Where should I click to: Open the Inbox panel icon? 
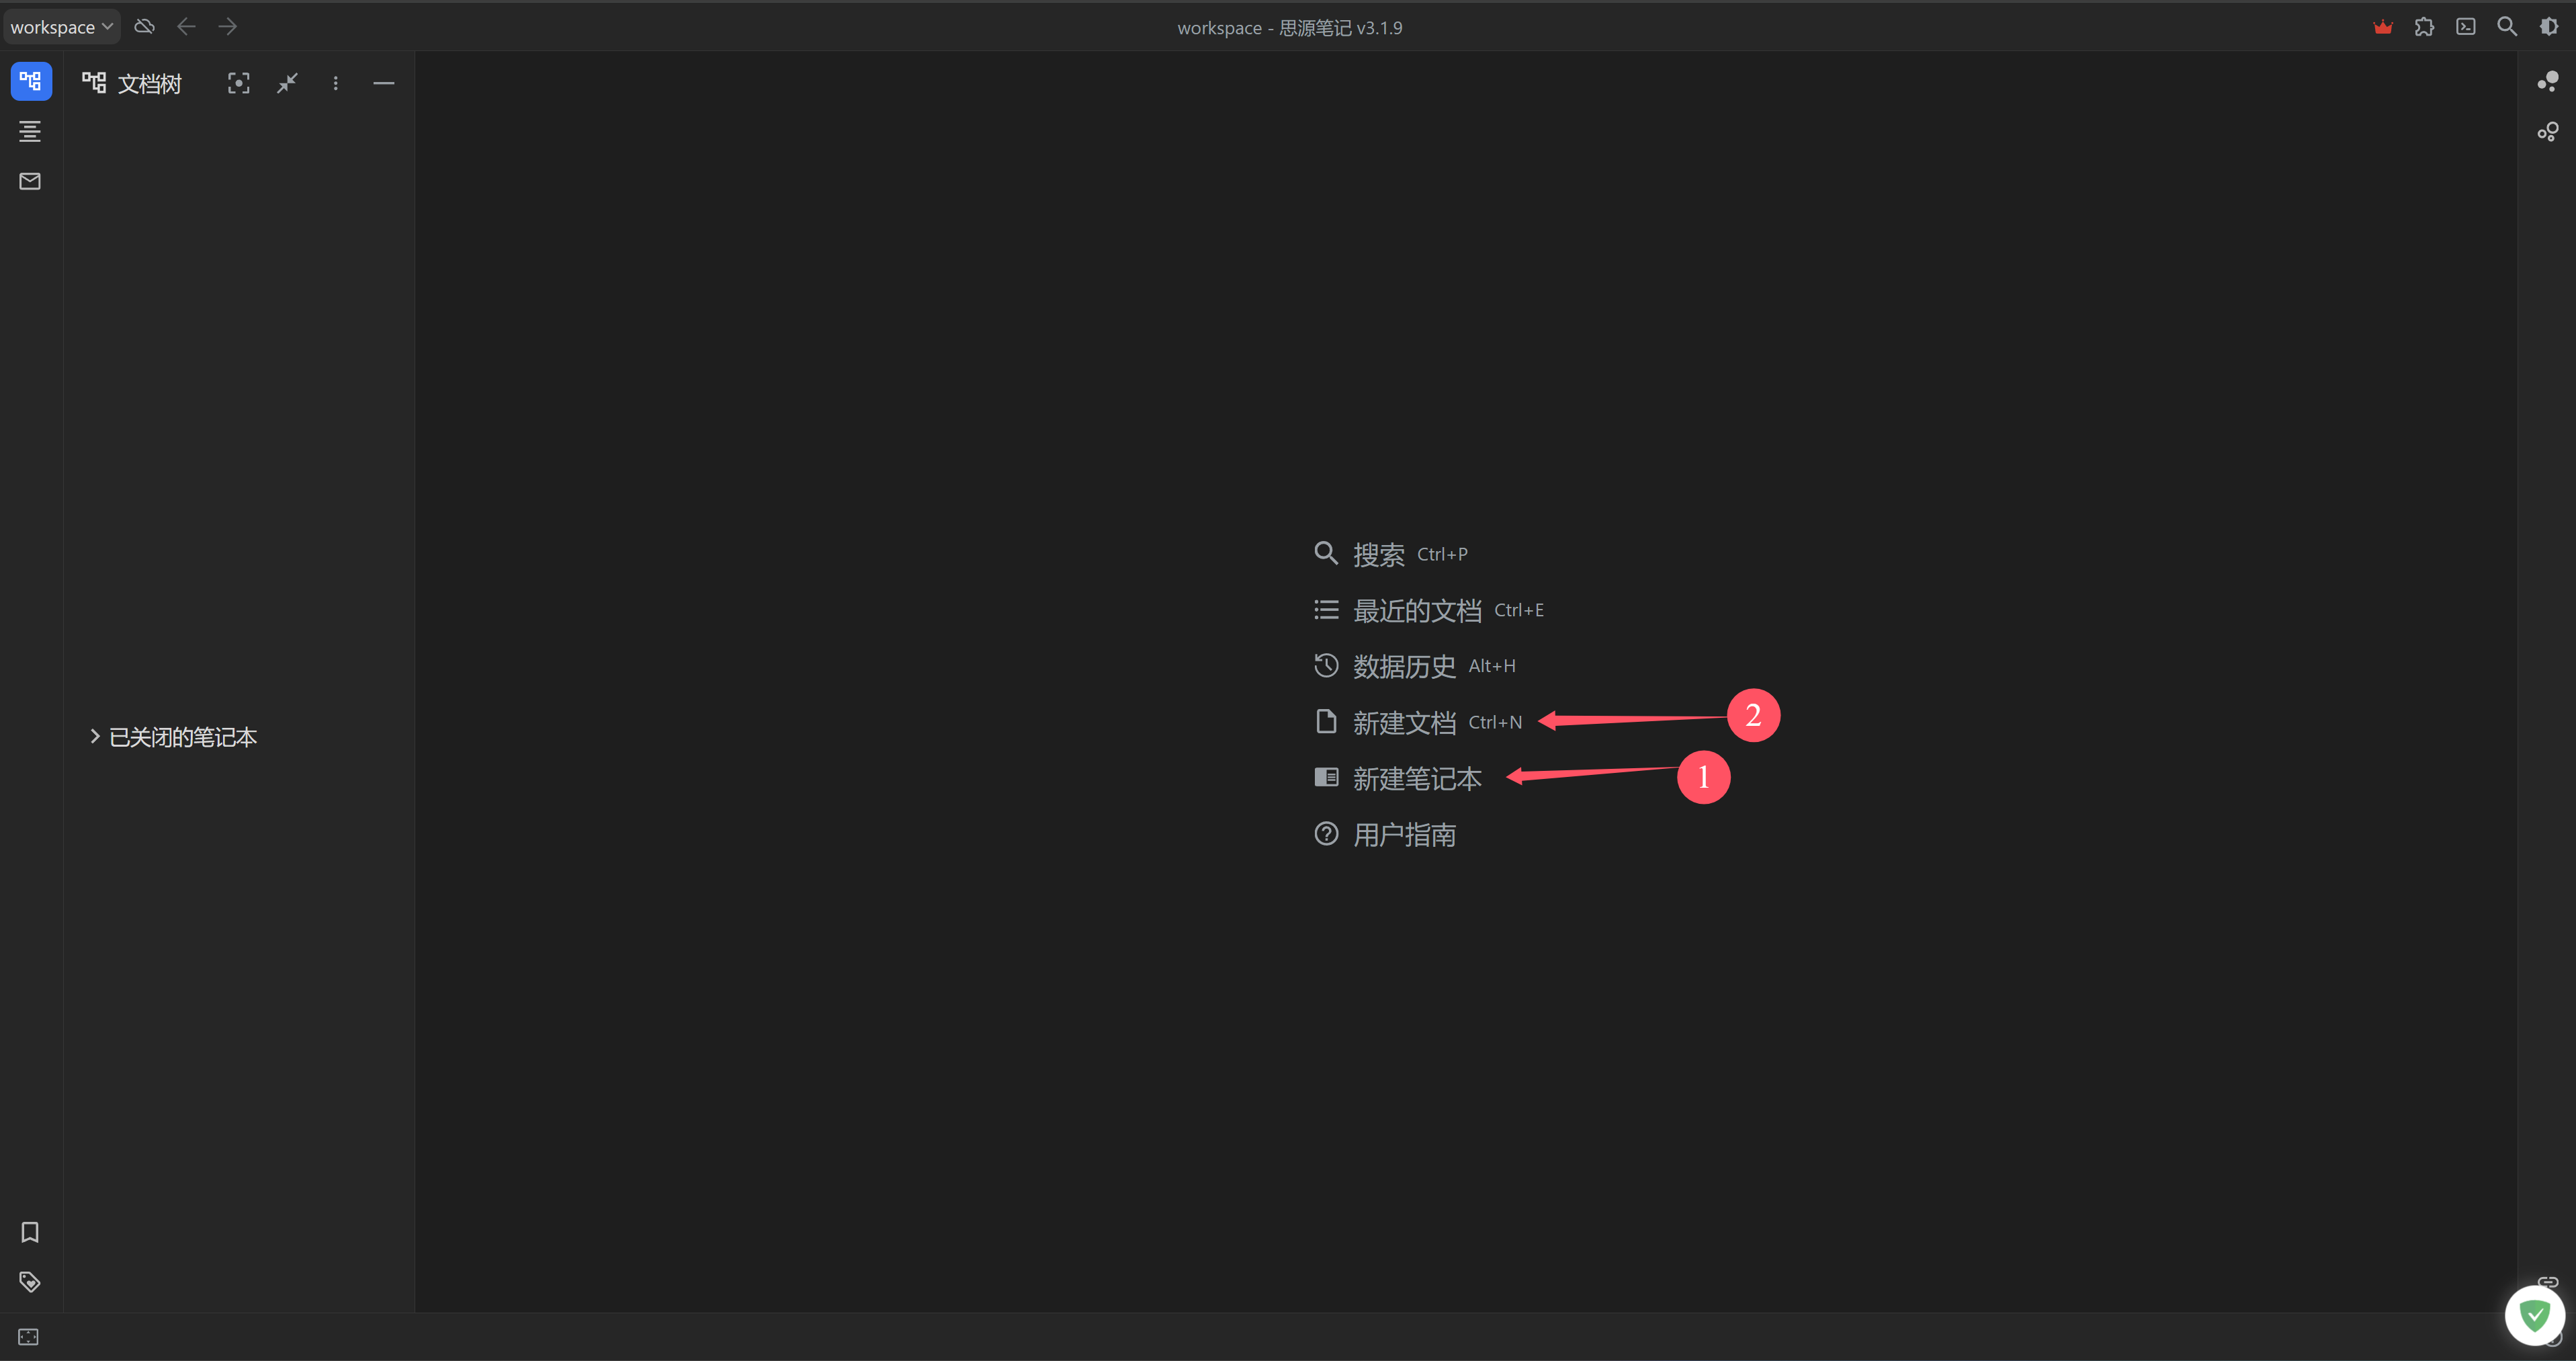[x=30, y=181]
